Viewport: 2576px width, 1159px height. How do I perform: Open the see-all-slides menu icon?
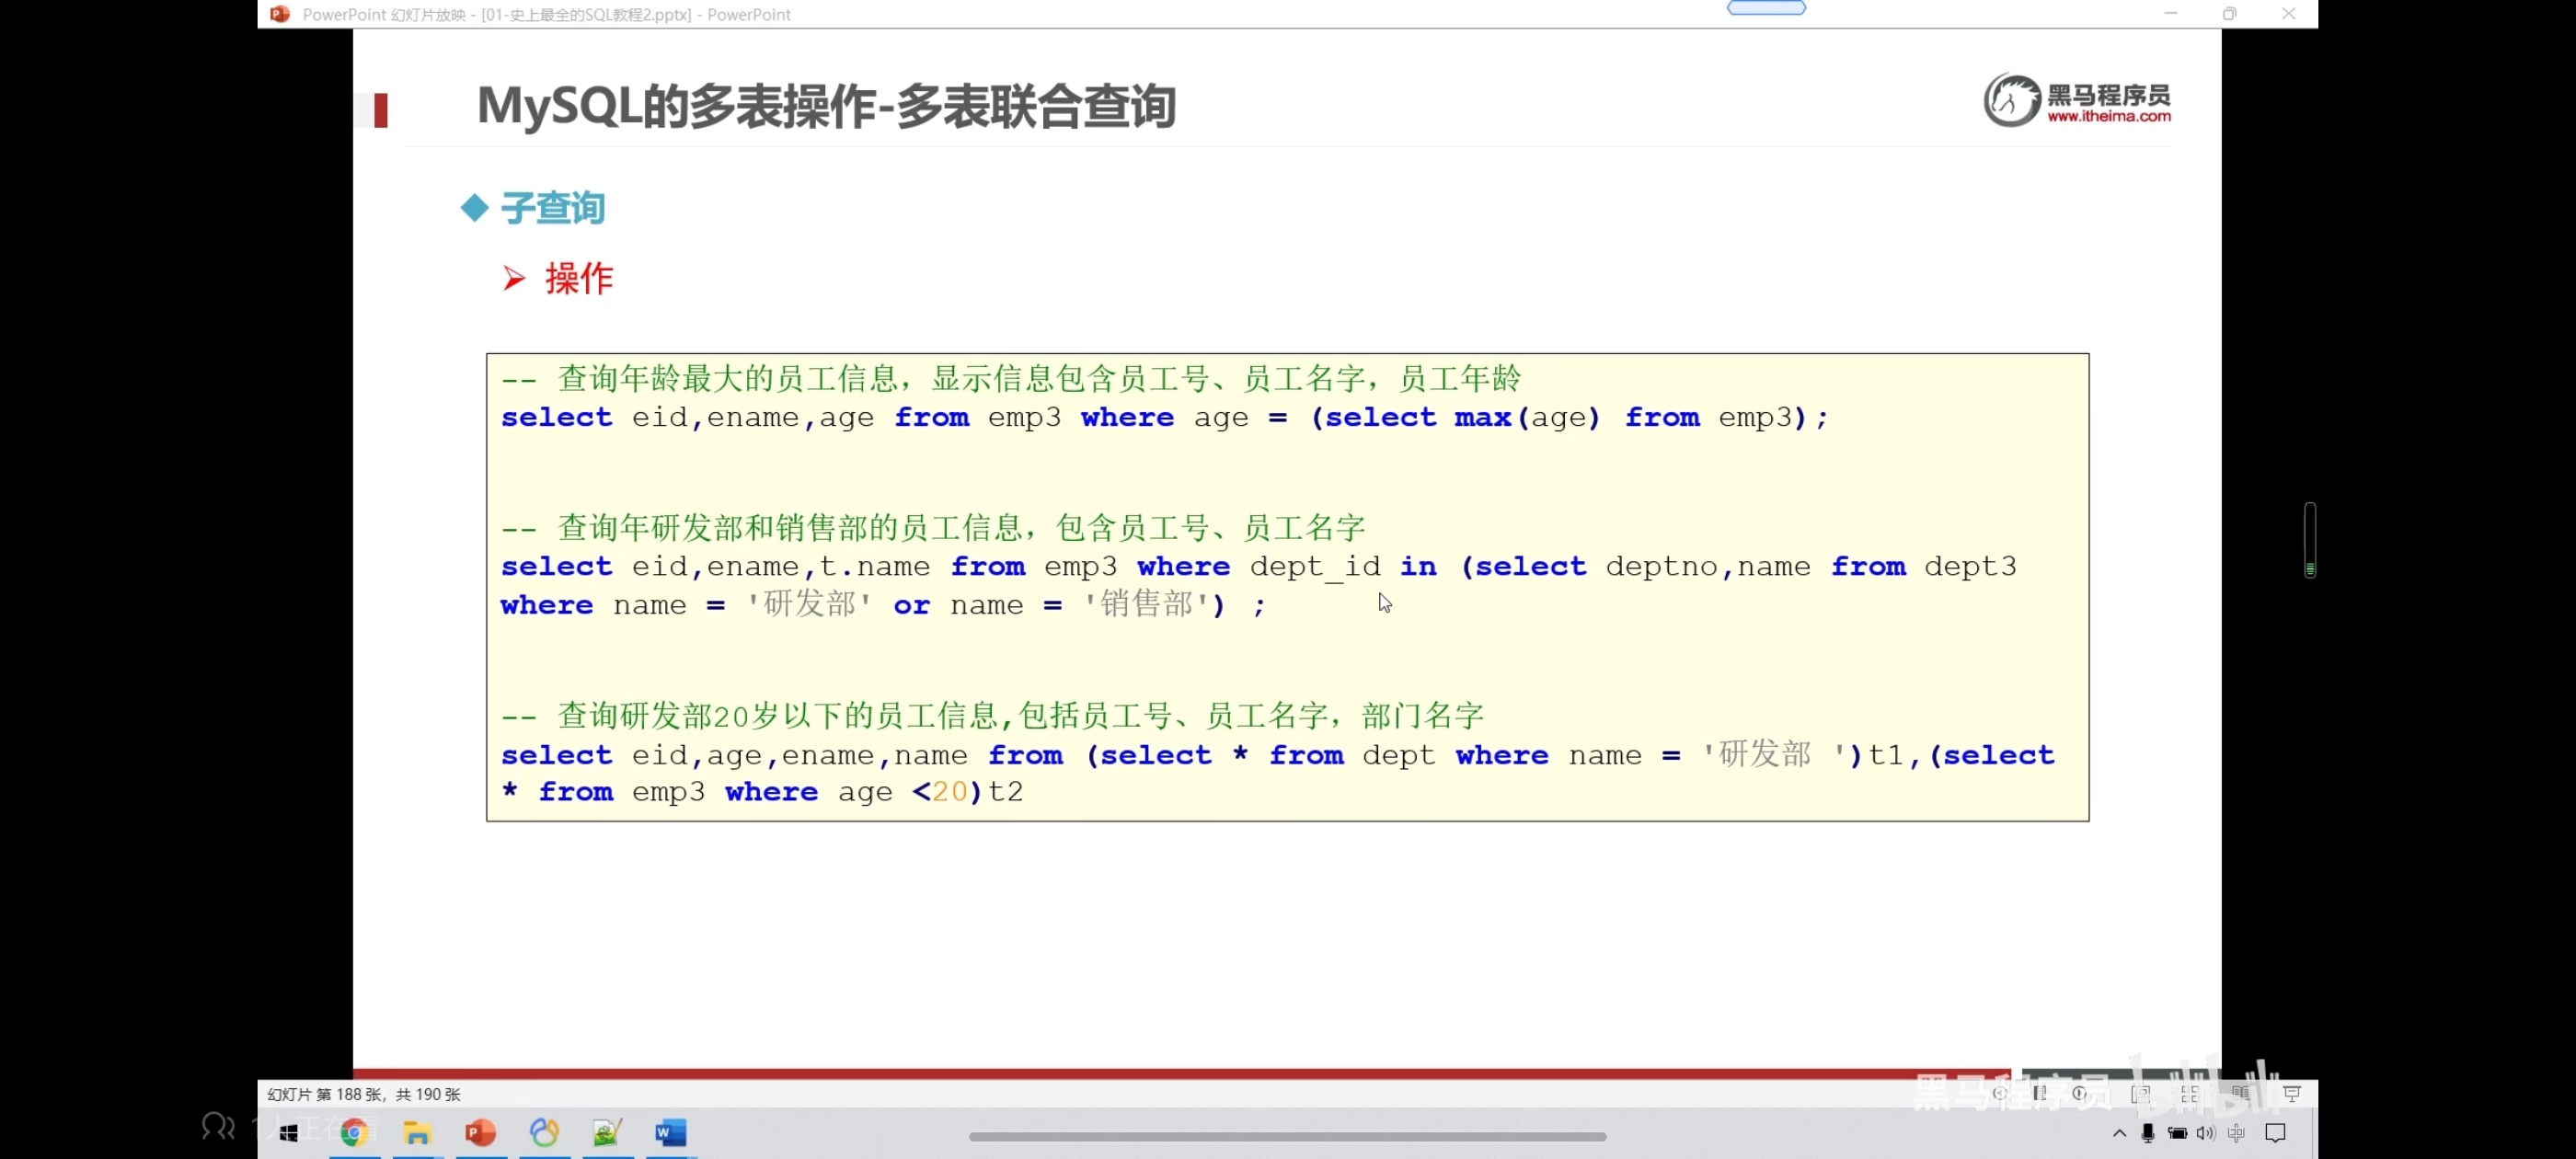2040,1094
